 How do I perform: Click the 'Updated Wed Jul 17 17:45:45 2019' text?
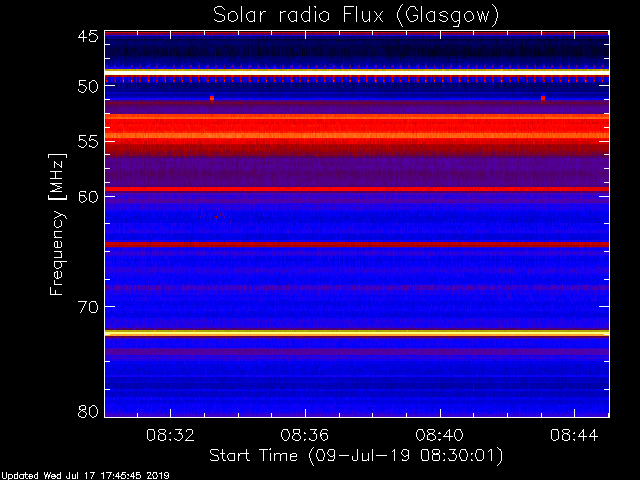click(x=85, y=476)
